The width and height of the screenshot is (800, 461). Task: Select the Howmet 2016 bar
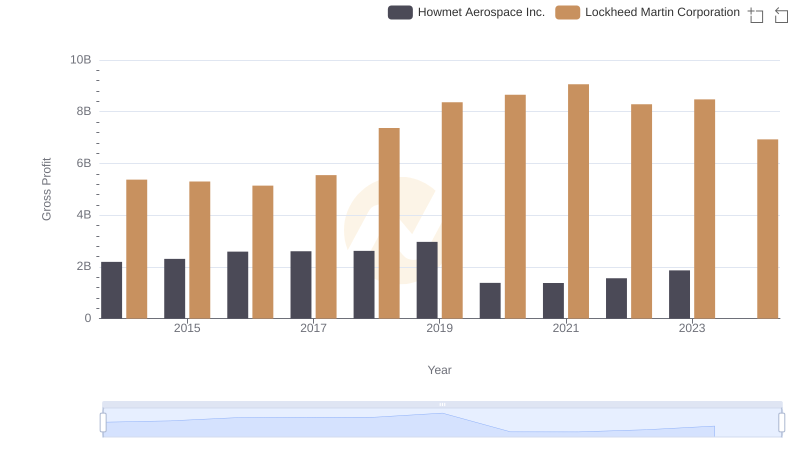tap(238, 285)
